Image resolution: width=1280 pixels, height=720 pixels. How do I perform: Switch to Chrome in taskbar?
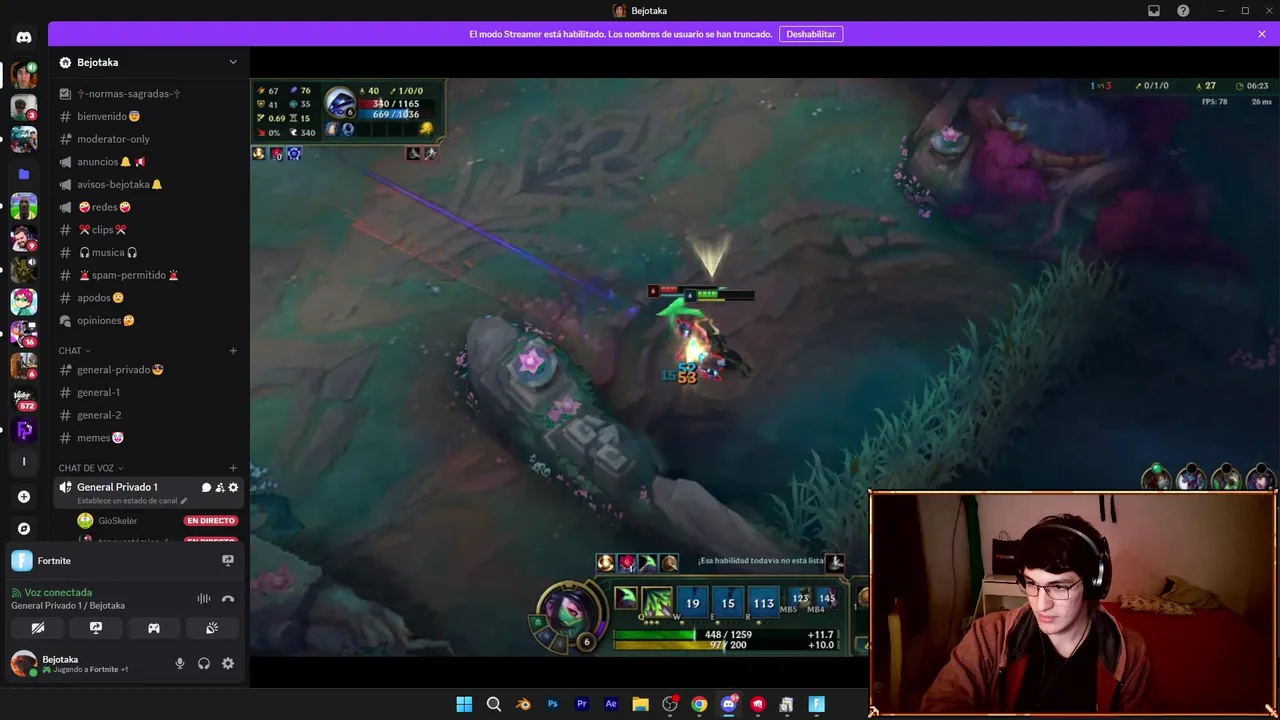699,704
